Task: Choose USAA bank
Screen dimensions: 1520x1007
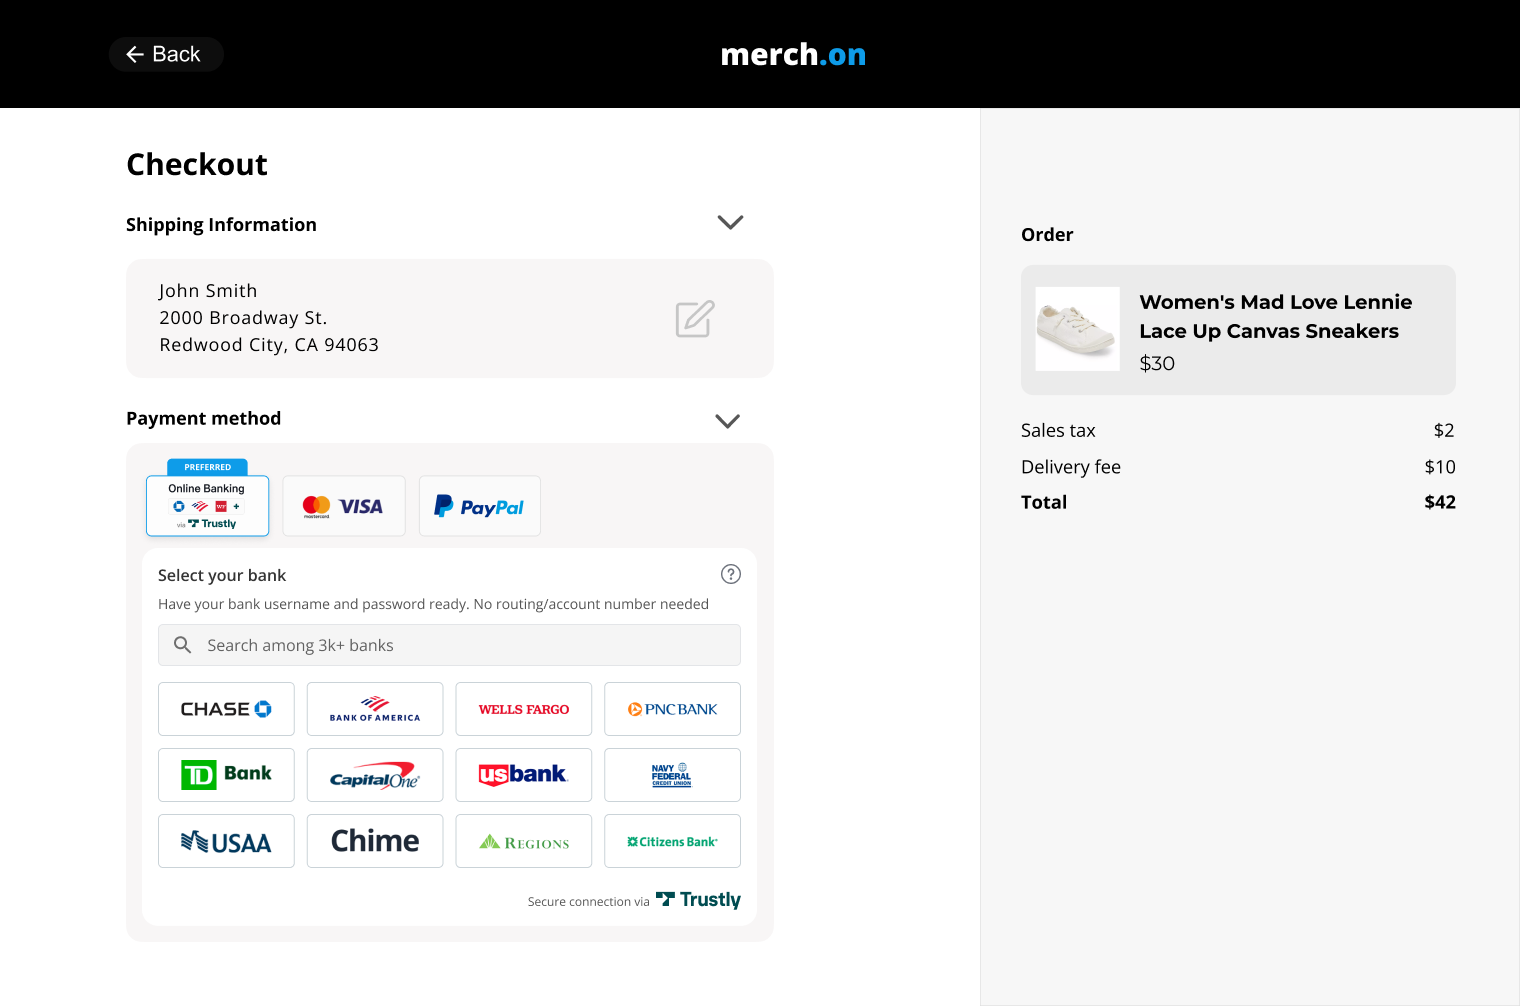Action: (x=226, y=841)
